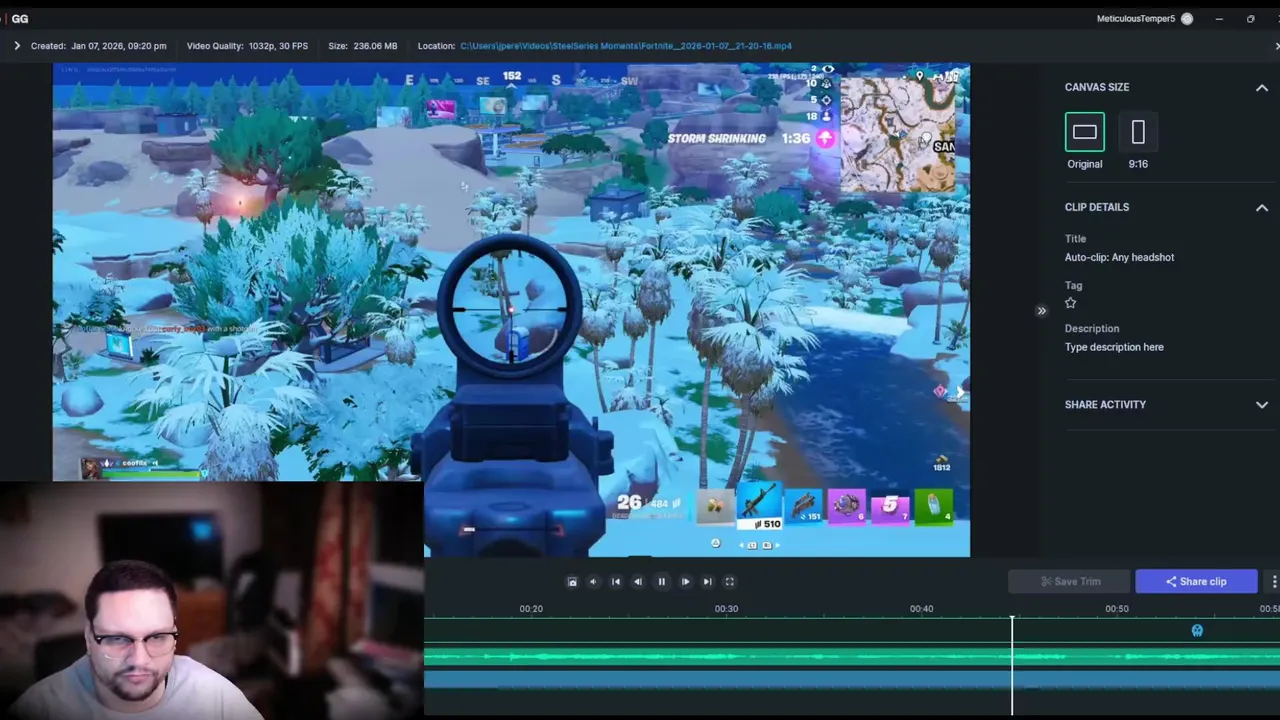Viewport: 1280px width, 720px height.
Task: Click the skull kill marker on timeline
Action: (x=1197, y=630)
